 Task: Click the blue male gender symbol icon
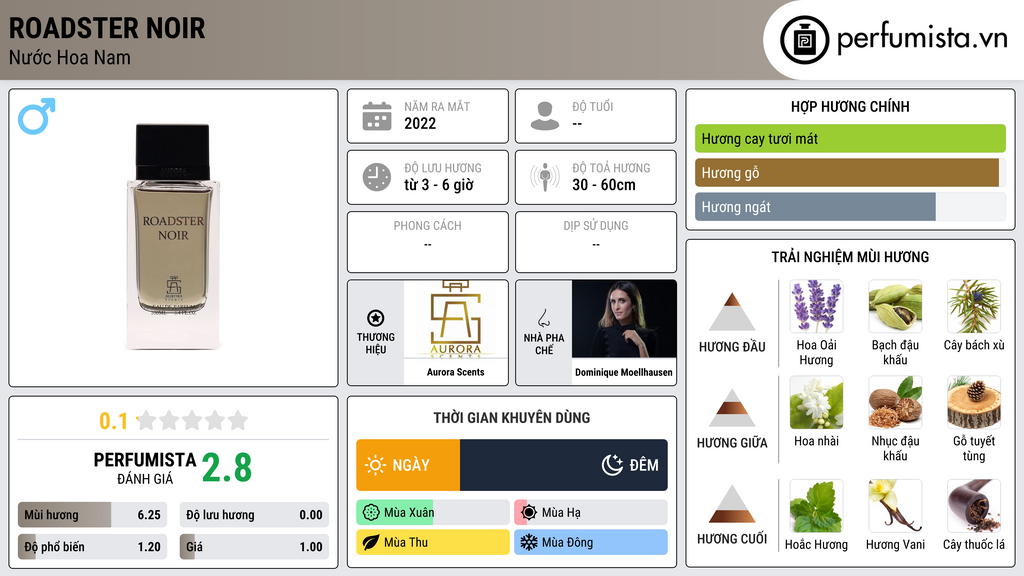(x=37, y=116)
